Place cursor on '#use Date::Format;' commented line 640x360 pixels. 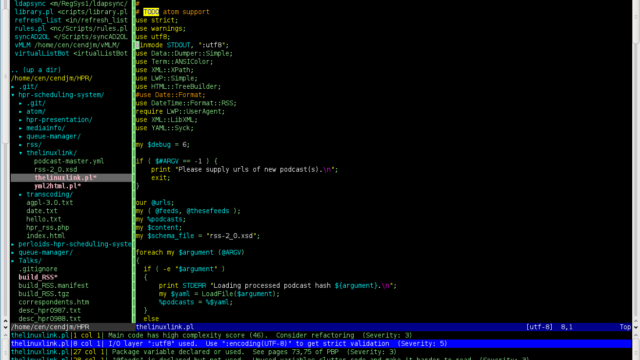[171, 95]
